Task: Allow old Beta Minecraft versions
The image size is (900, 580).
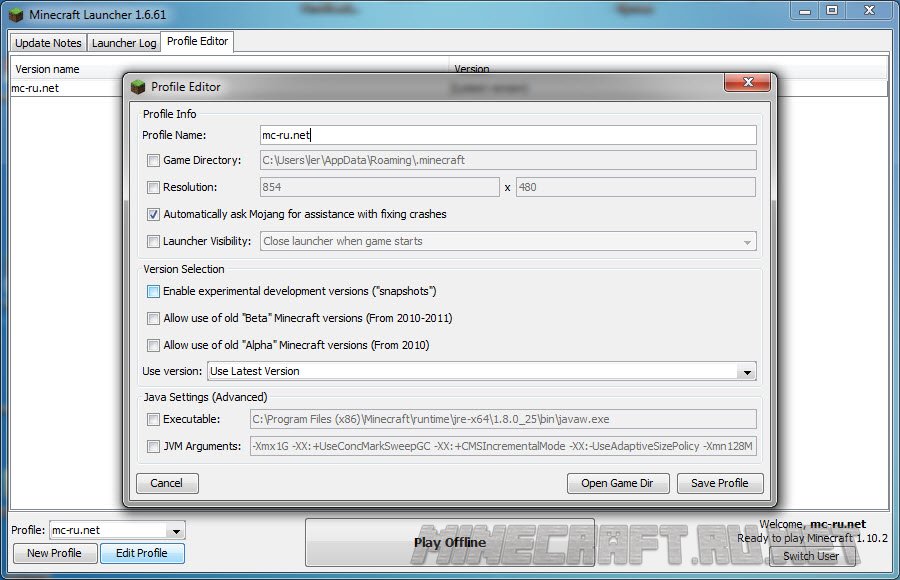Action: coord(153,319)
